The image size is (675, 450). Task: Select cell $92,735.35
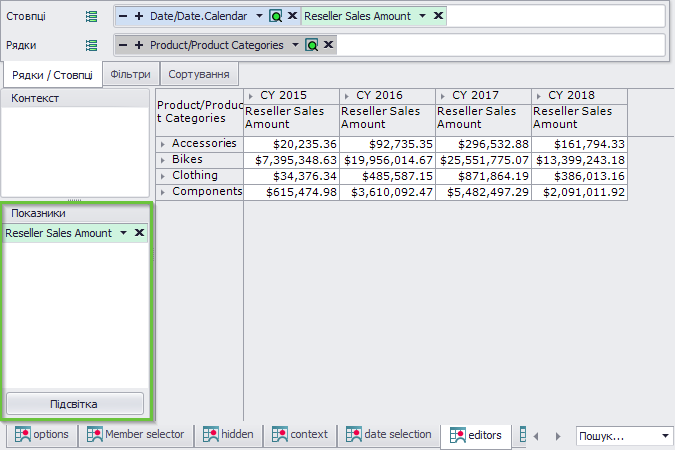387,144
